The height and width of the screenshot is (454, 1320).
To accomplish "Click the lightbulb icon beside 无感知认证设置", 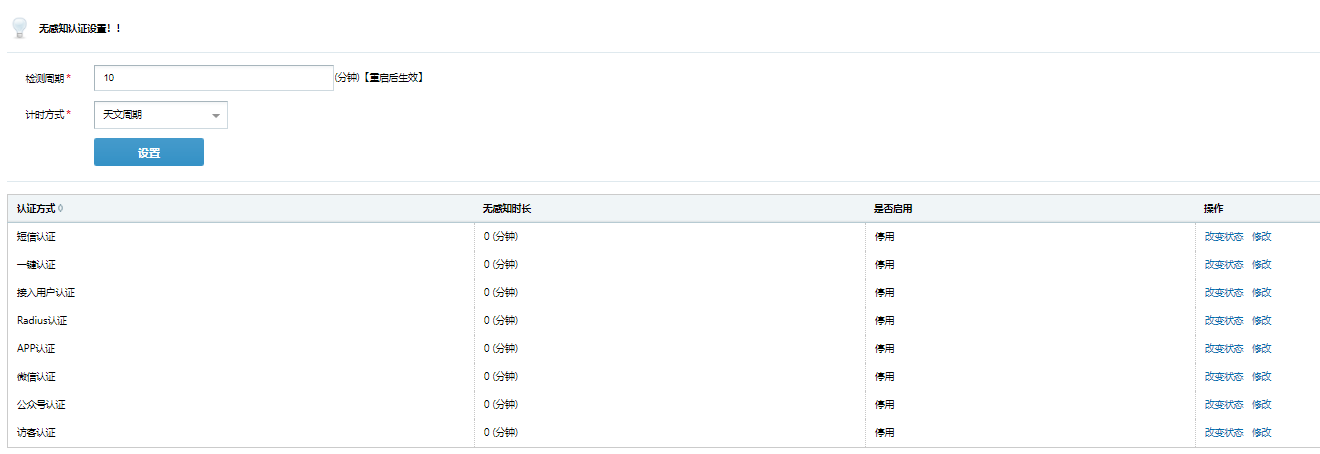I will [x=18, y=28].
